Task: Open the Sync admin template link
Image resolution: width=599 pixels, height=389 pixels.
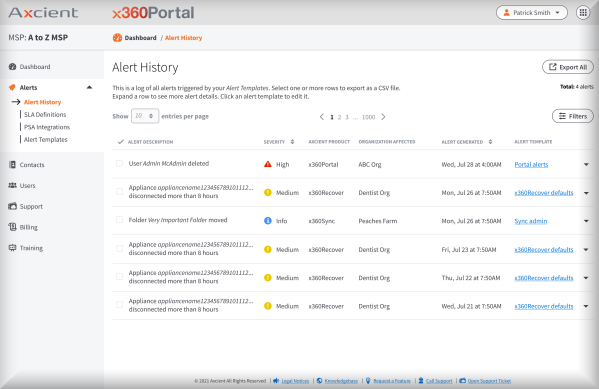Action: (531, 221)
